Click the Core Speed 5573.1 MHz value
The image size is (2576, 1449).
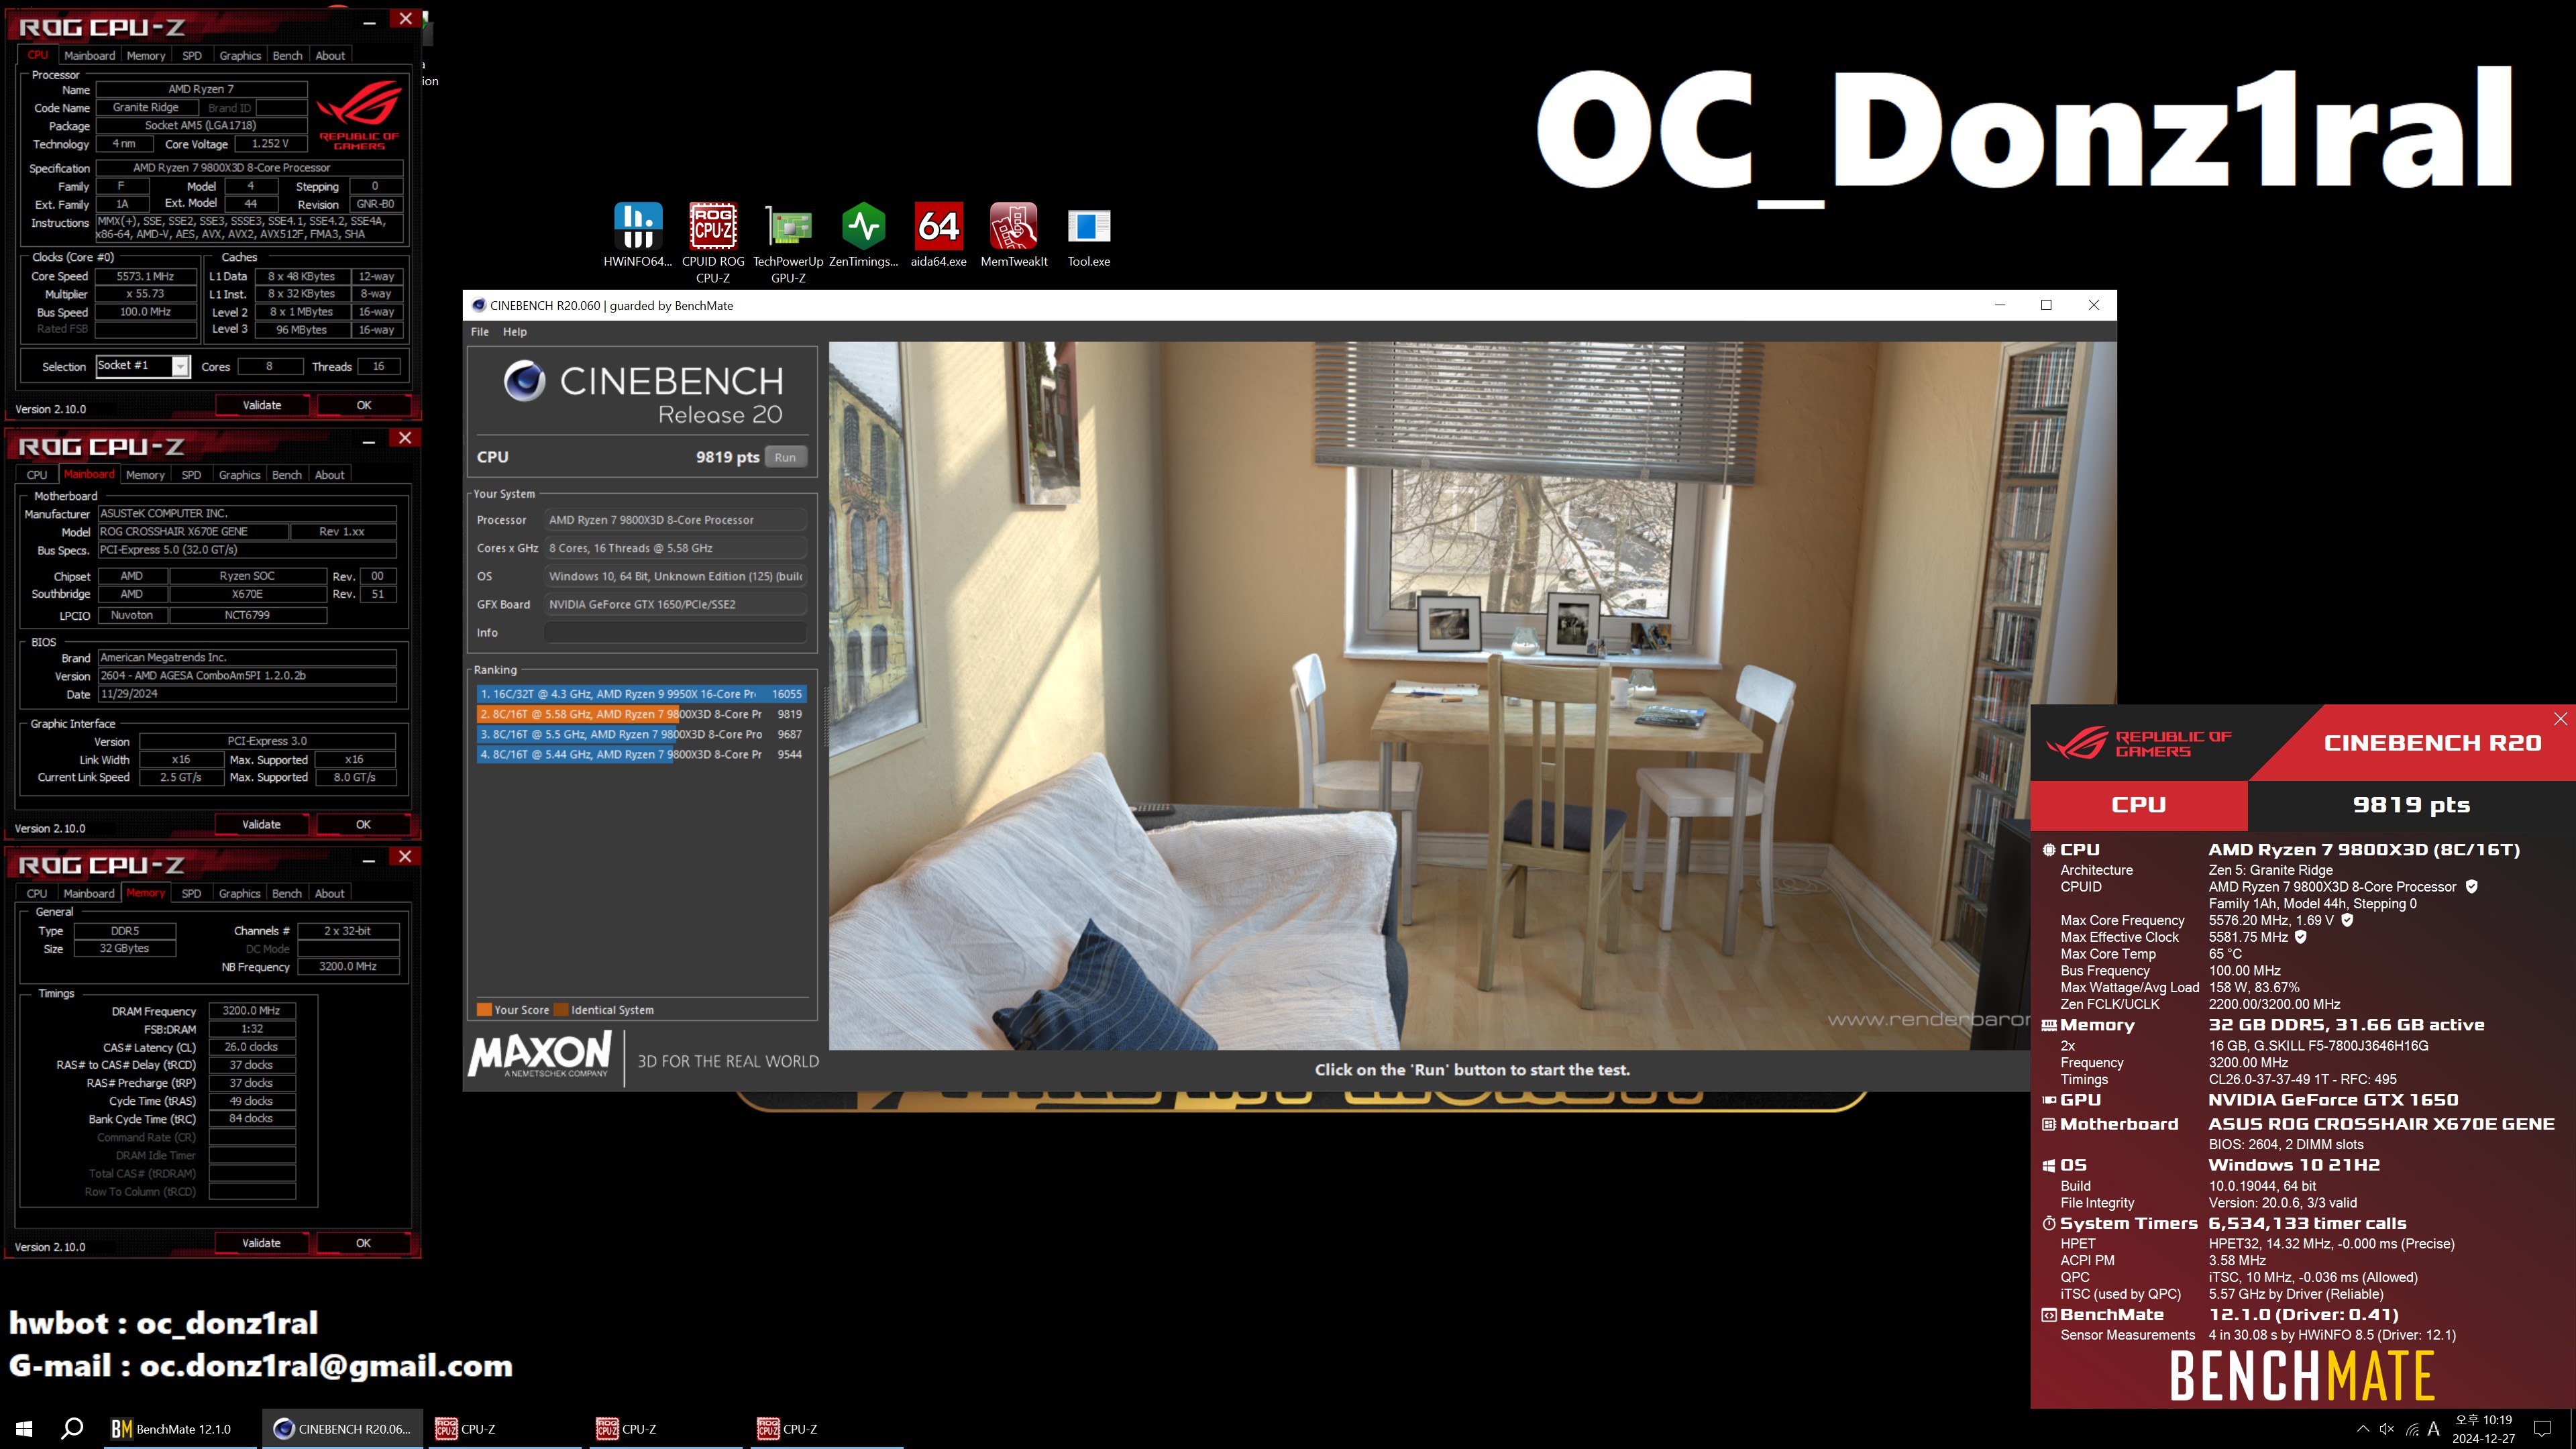pos(146,276)
